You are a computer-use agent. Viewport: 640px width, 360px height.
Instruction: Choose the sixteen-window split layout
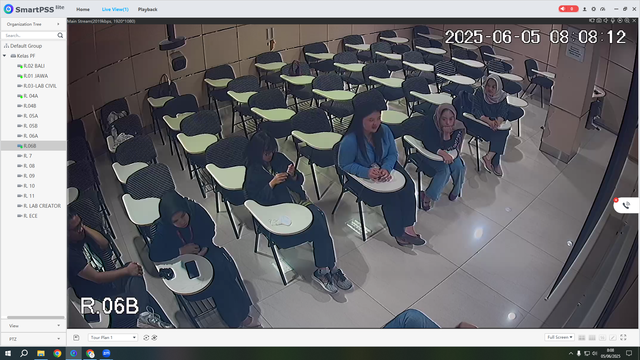602,338
